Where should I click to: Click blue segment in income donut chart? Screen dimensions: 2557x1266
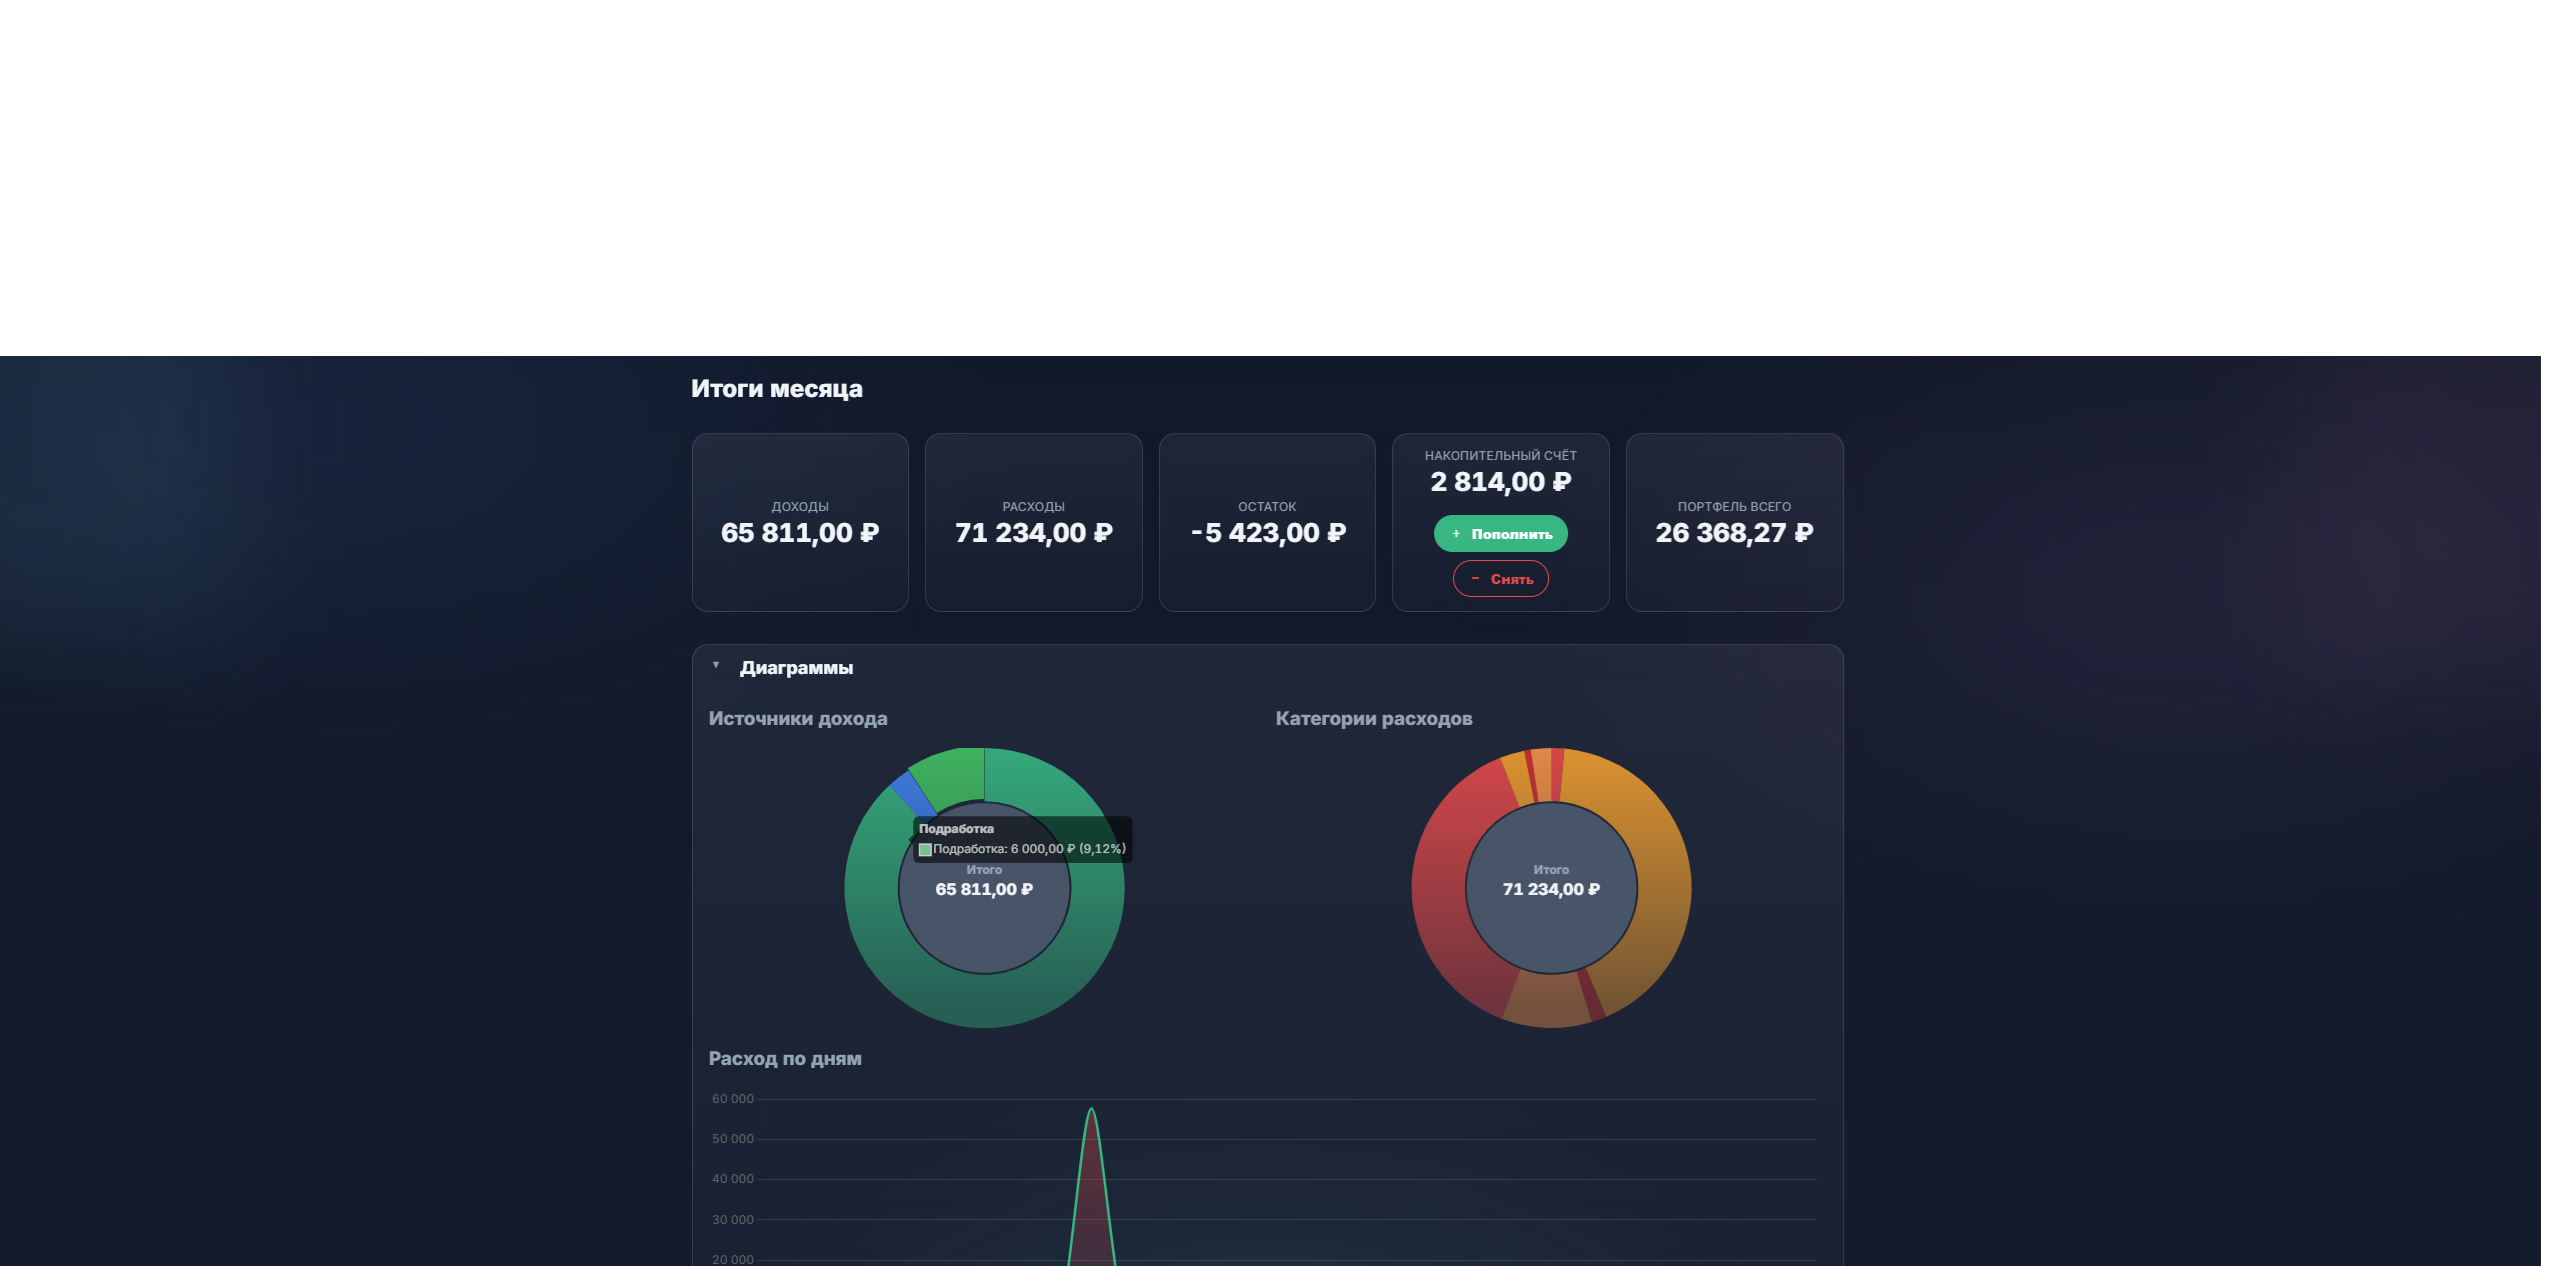click(x=911, y=792)
